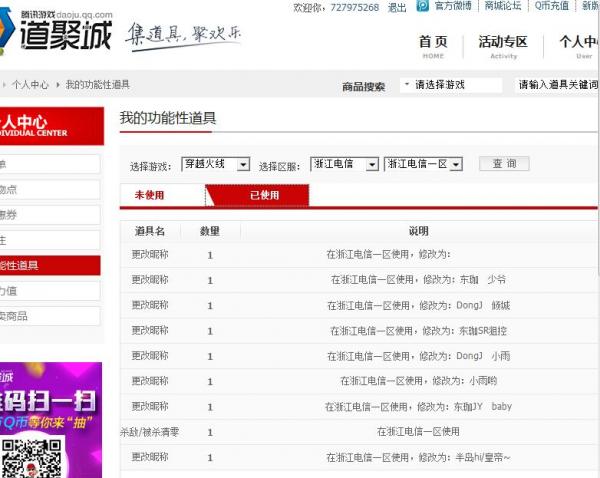Open the 官方微博 link
The width and height of the screenshot is (600, 478).
point(453,6)
